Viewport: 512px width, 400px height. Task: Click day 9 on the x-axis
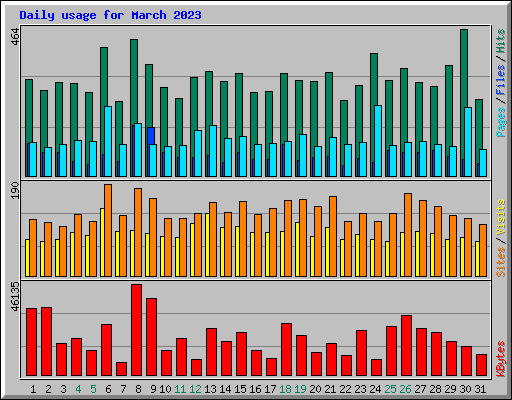point(153,389)
